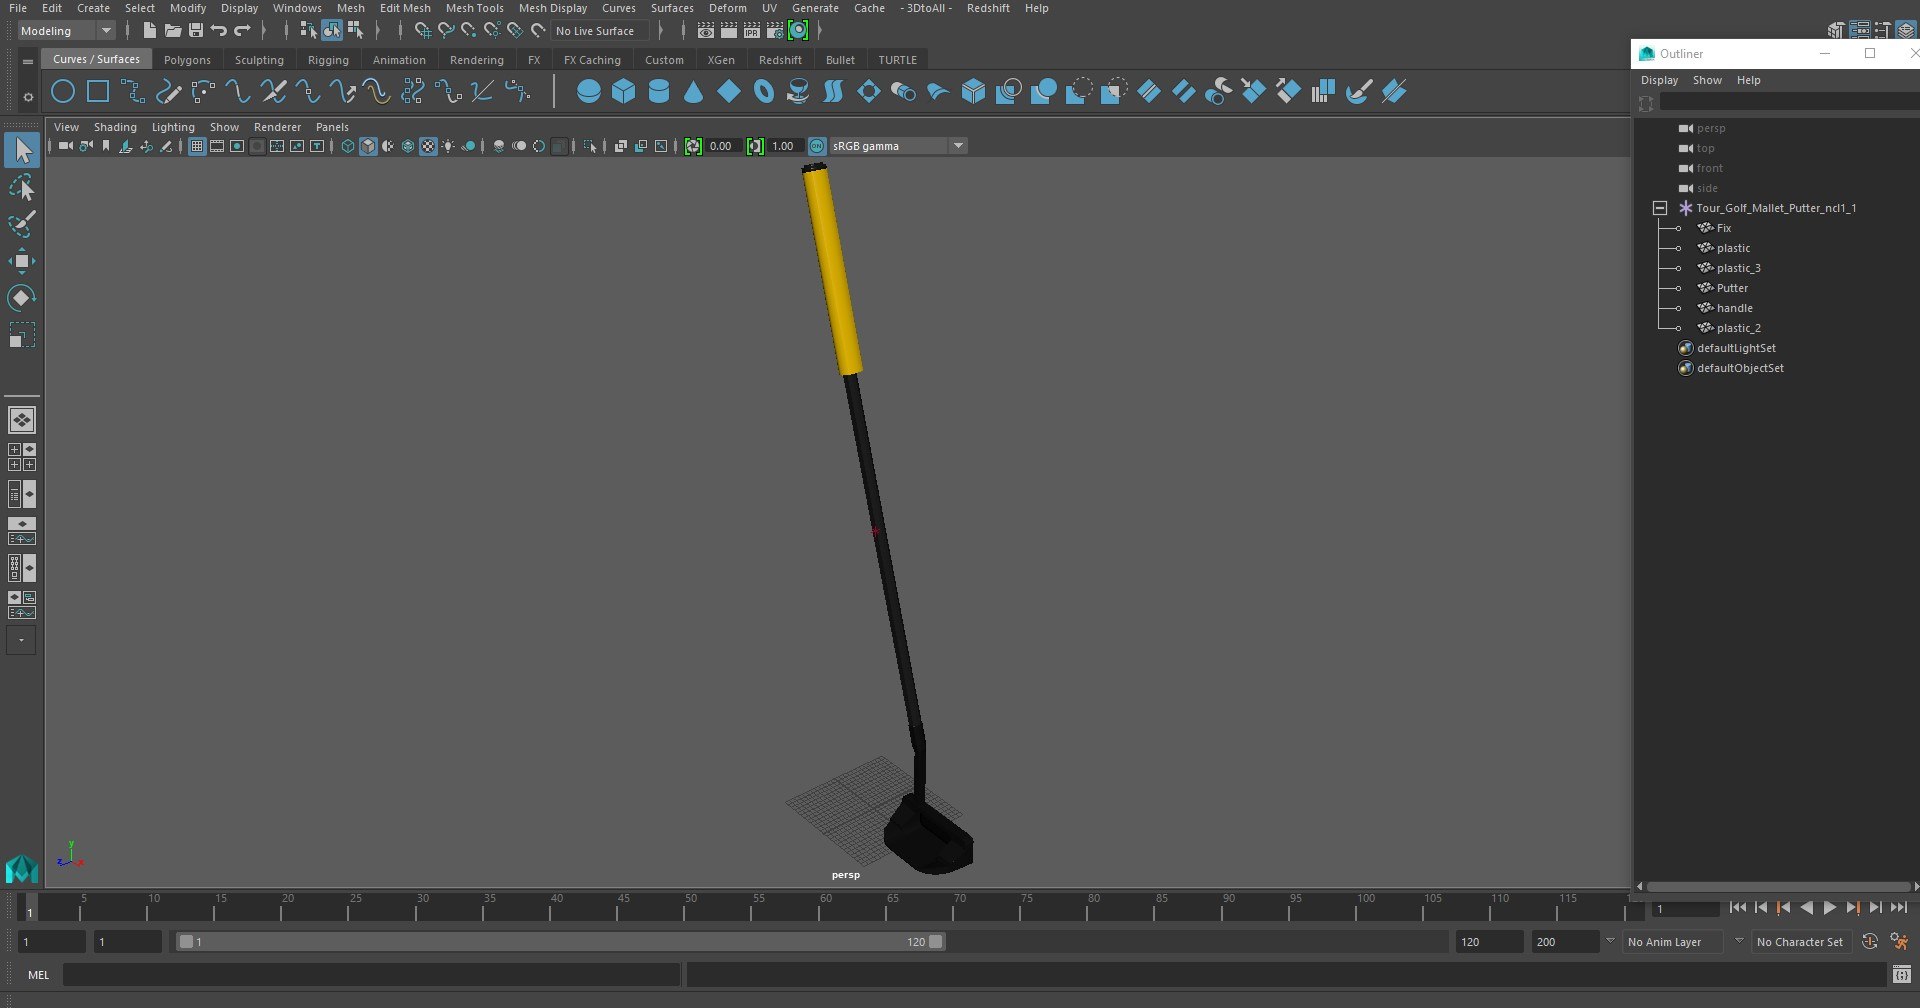This screenshot has height=1008, width=1920.
Task: Create a NURBS Plane from shelf
Action: pos(729,92)
